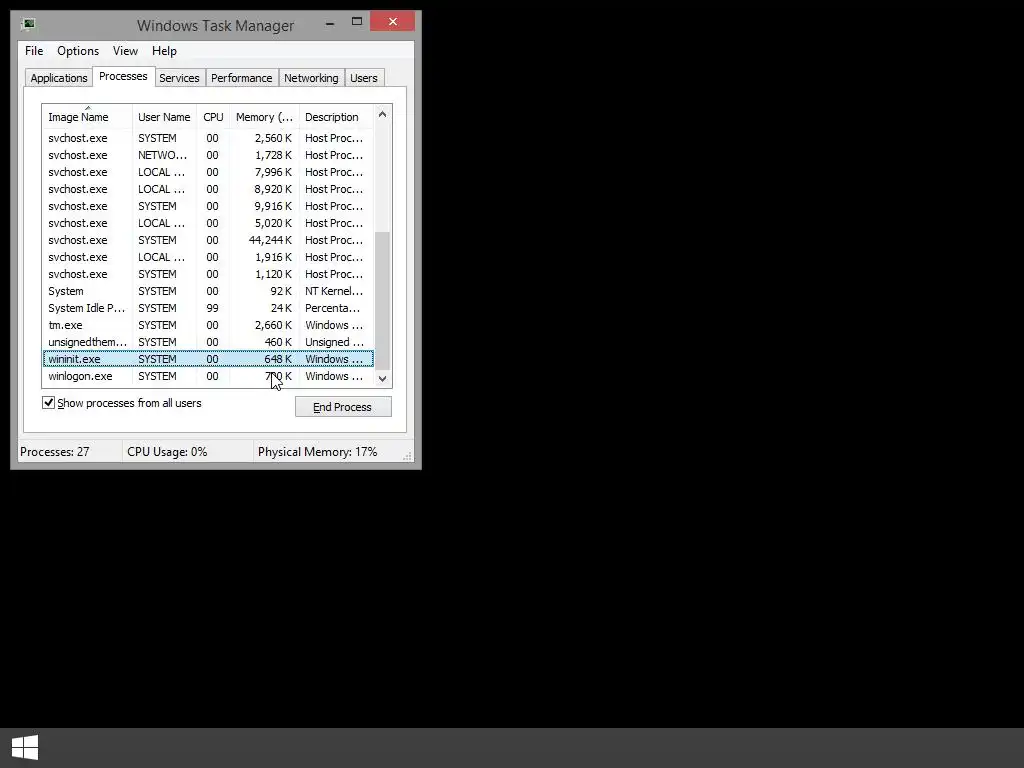The image size is (1024, 768).
Task: Sort by User Name column header
Action: pos(165,117)
